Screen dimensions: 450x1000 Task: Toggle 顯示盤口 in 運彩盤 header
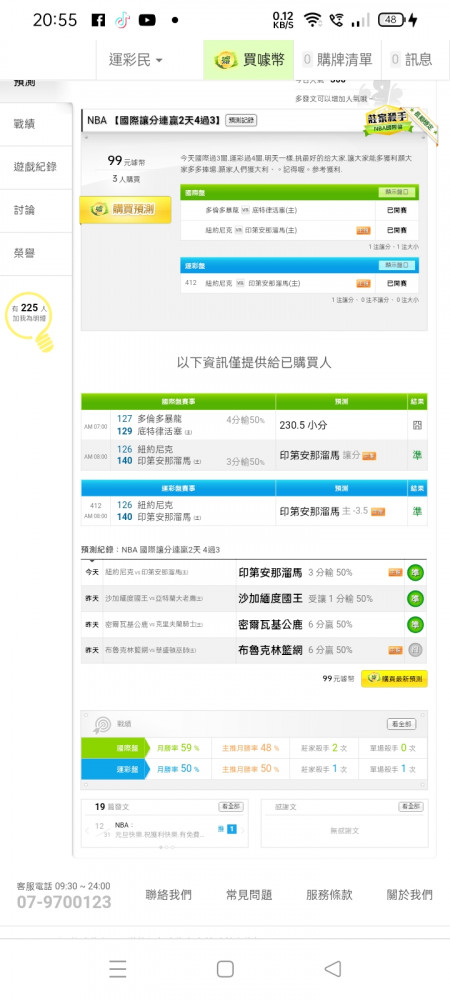[396, 265]
